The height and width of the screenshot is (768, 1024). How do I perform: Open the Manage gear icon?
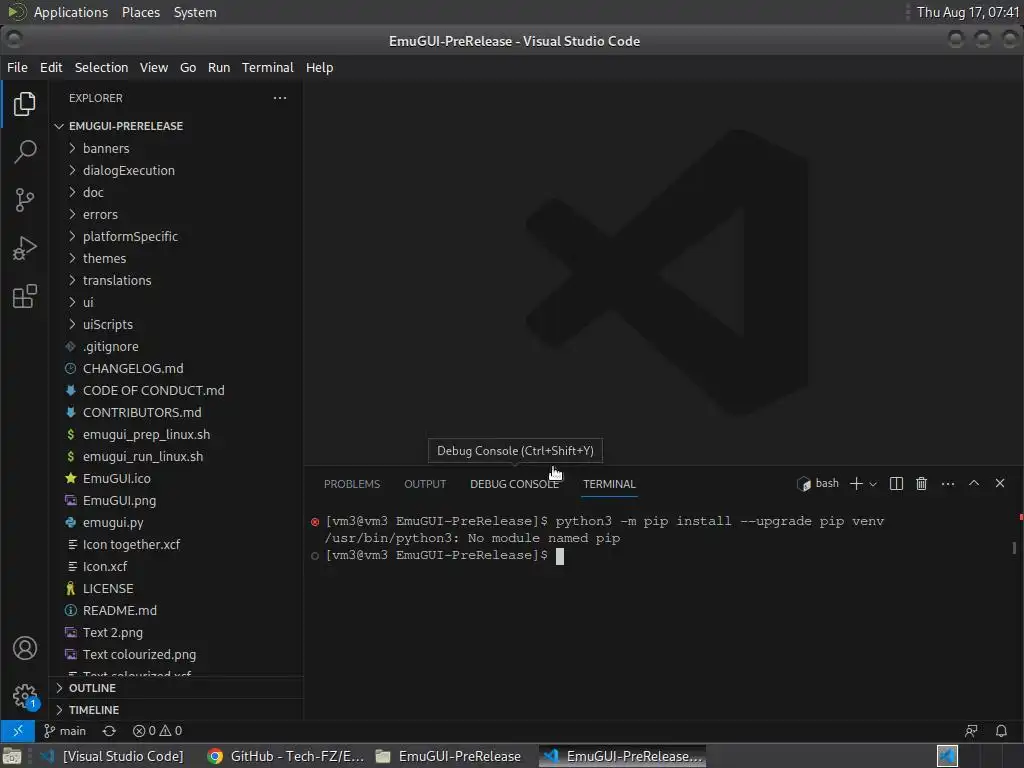click(x=24, y=696)
